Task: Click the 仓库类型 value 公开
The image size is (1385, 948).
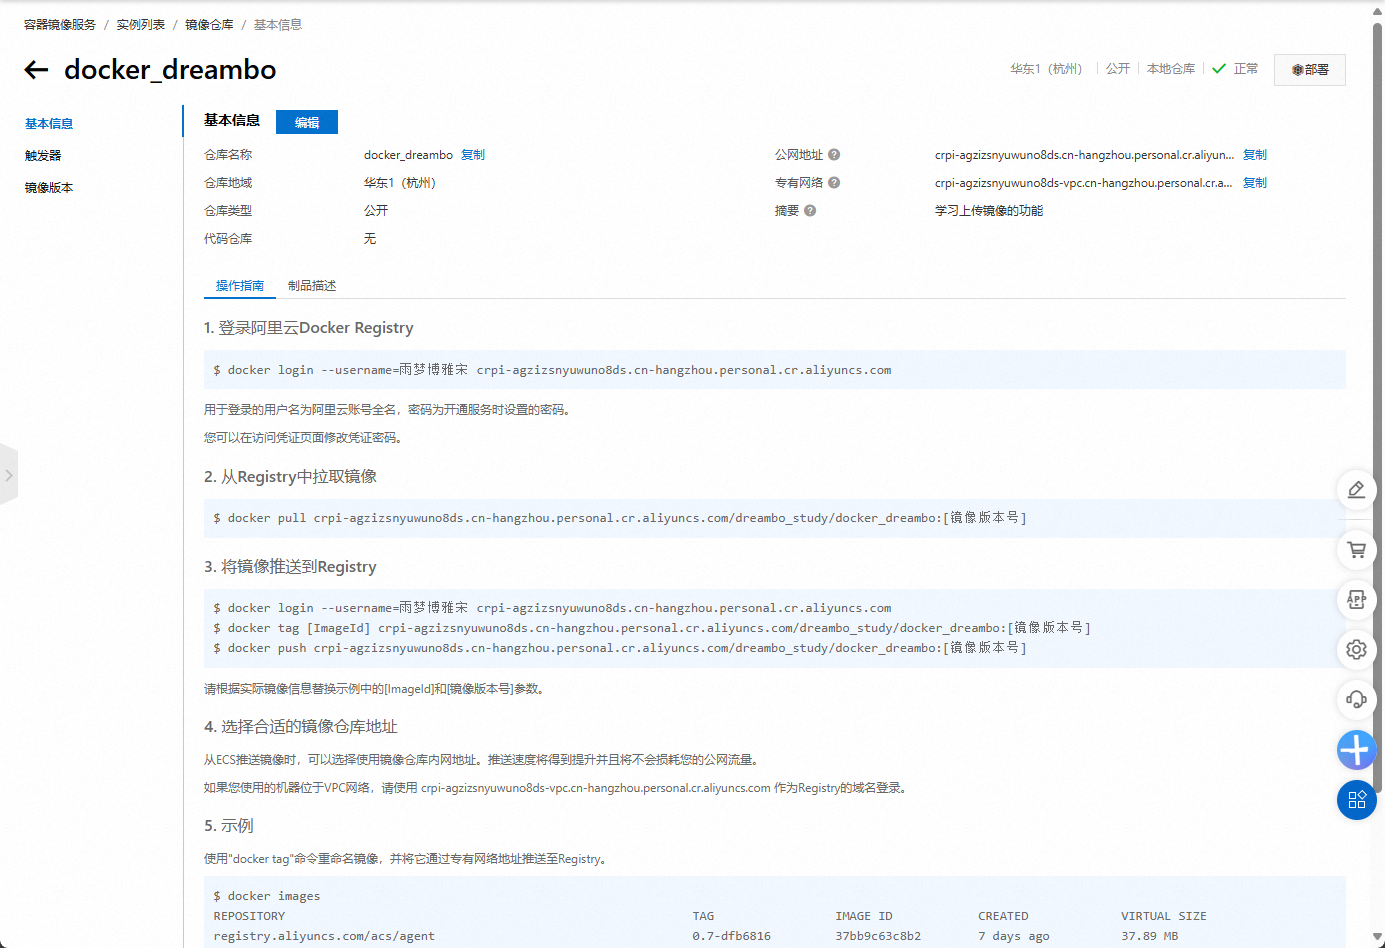Action: click(376, 211)
